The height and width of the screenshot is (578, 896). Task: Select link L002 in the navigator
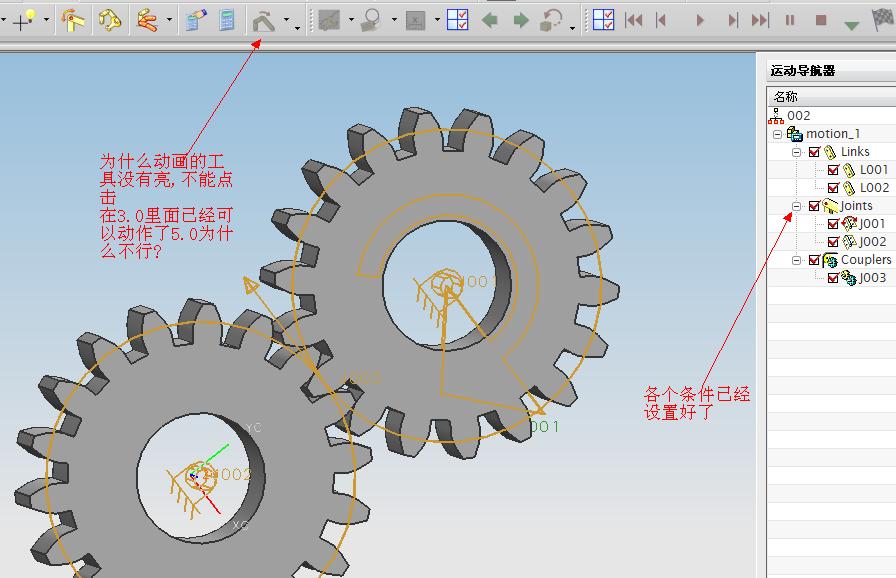(874, 188)
